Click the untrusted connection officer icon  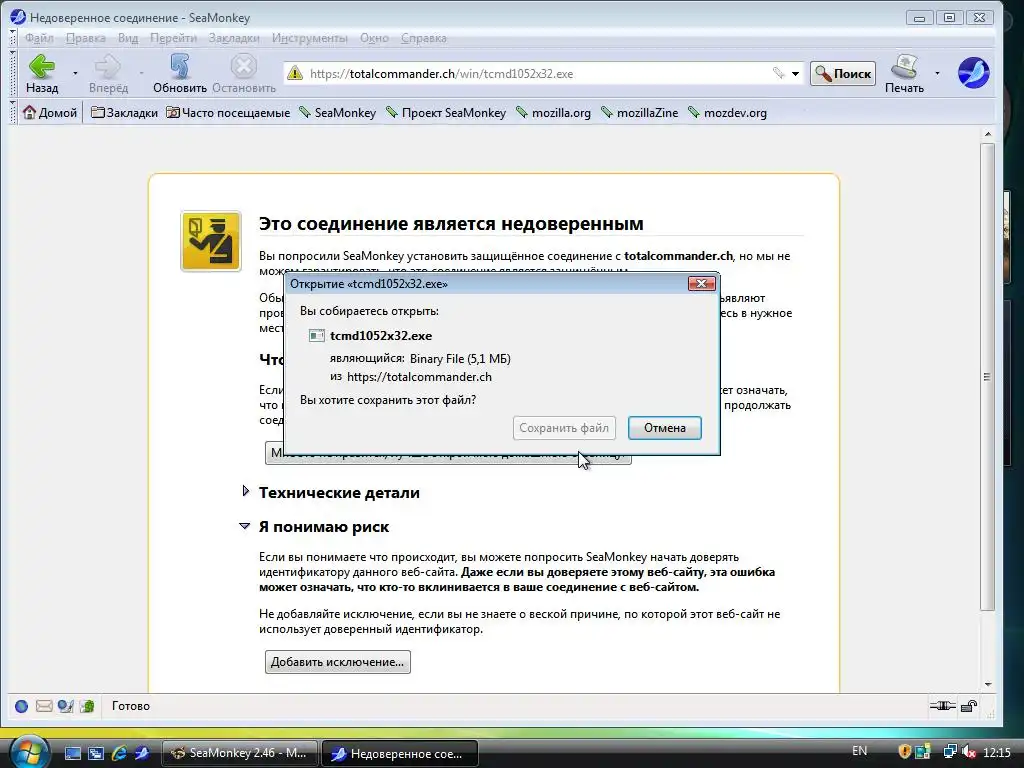coord(211,241)
